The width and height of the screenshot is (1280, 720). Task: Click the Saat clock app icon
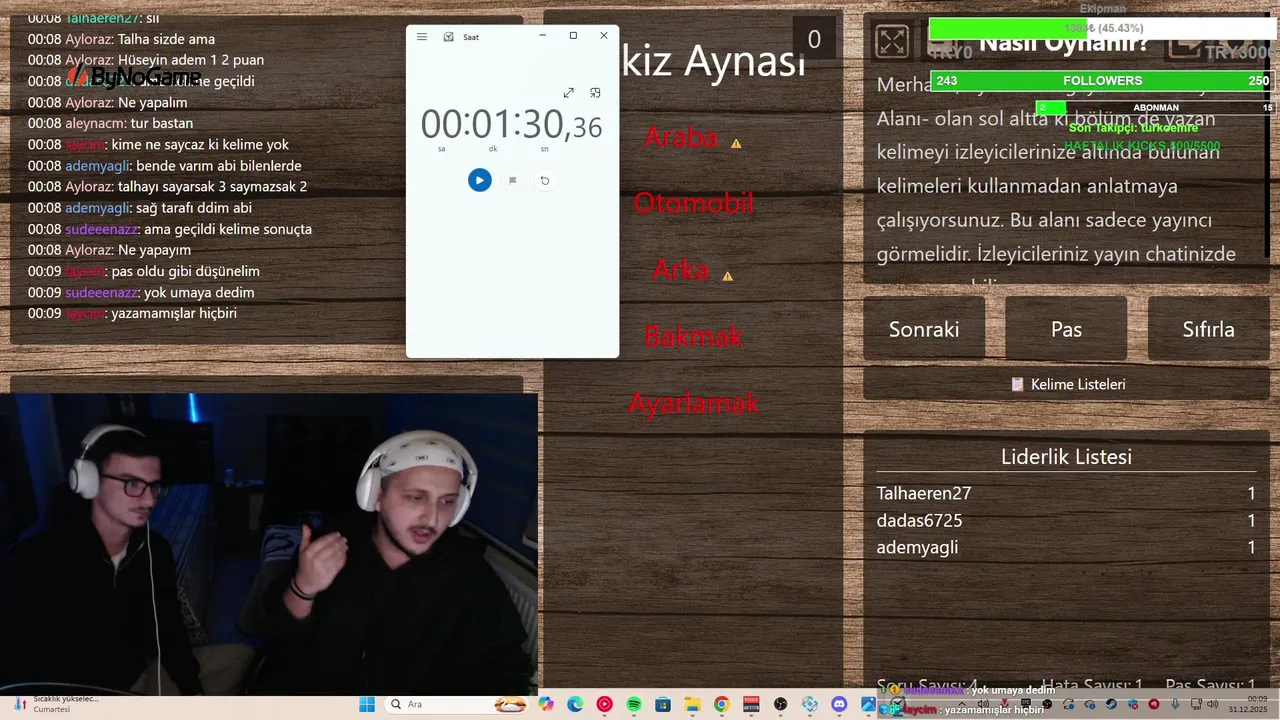(449, 37)
